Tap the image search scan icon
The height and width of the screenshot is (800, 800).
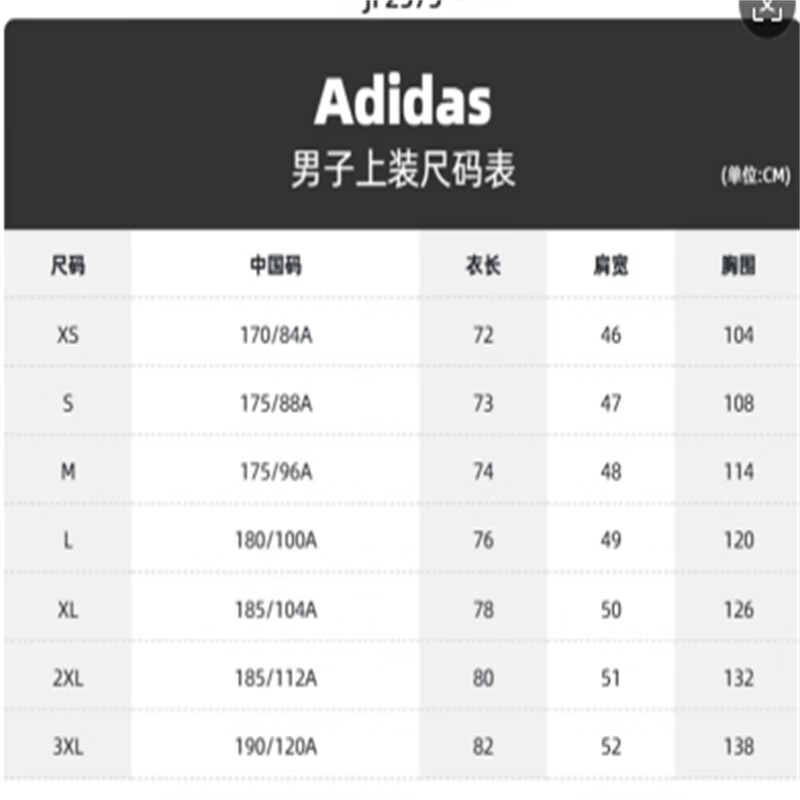click(x=768, y=13)
